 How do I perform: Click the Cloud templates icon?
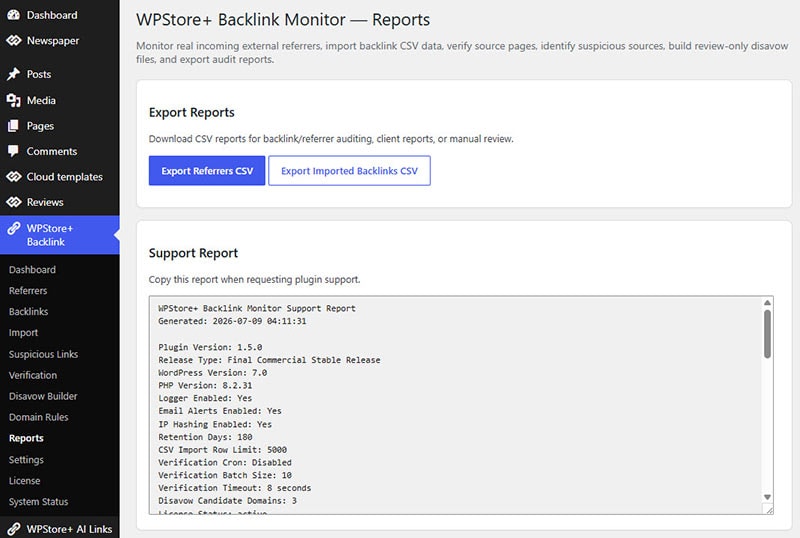[13, 177]
